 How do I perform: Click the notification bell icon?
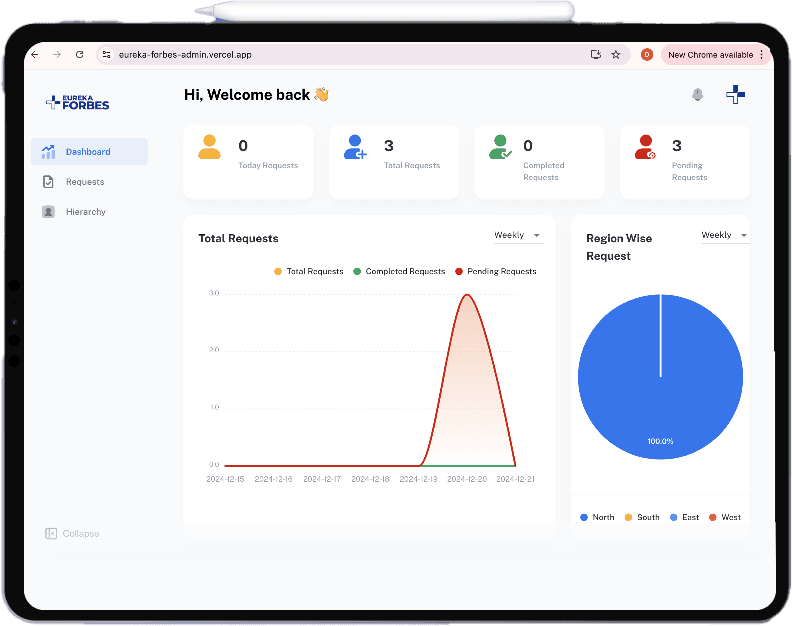(697, 94)
